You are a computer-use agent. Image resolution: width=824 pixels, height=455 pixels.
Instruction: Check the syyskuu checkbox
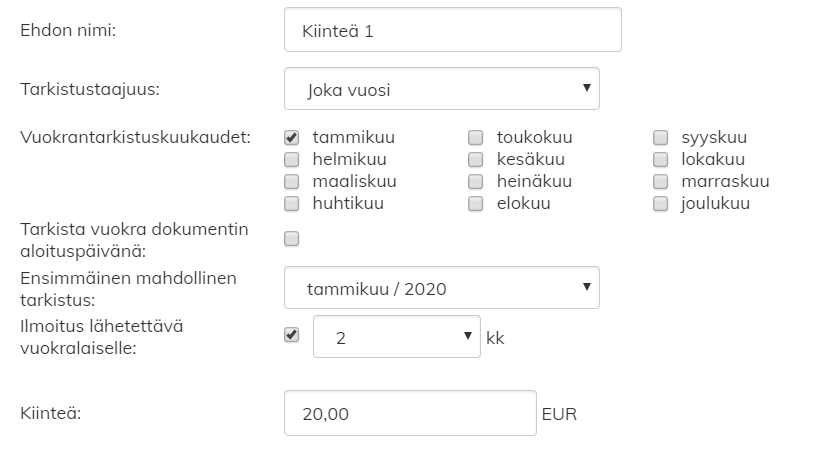(661, 137)
